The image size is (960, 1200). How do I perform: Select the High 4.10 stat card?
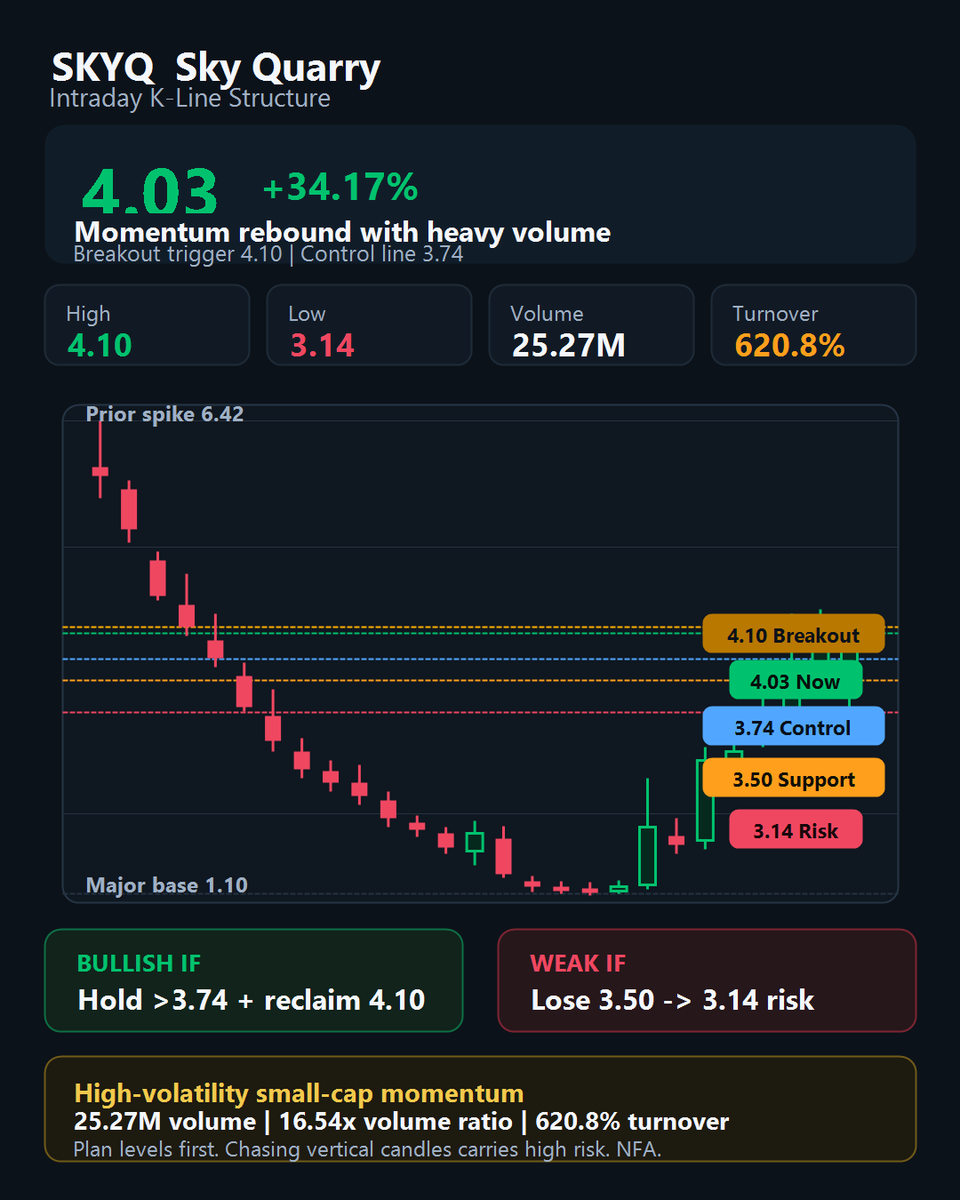147,325
